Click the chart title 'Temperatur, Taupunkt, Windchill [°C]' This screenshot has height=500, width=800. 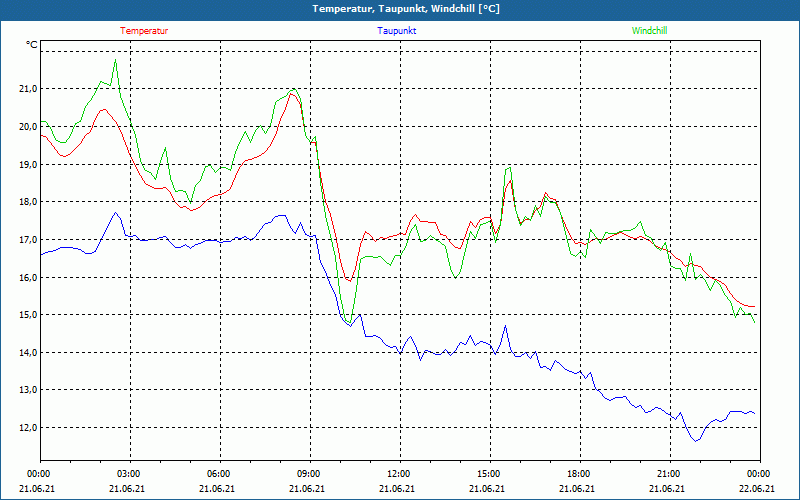406,9
